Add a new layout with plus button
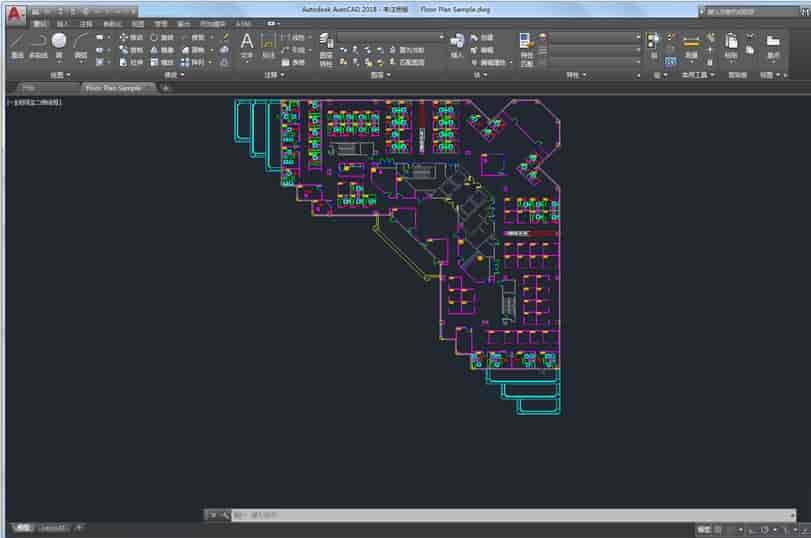The height and width of the screenshot is (538, 811). tap(79, 528)
